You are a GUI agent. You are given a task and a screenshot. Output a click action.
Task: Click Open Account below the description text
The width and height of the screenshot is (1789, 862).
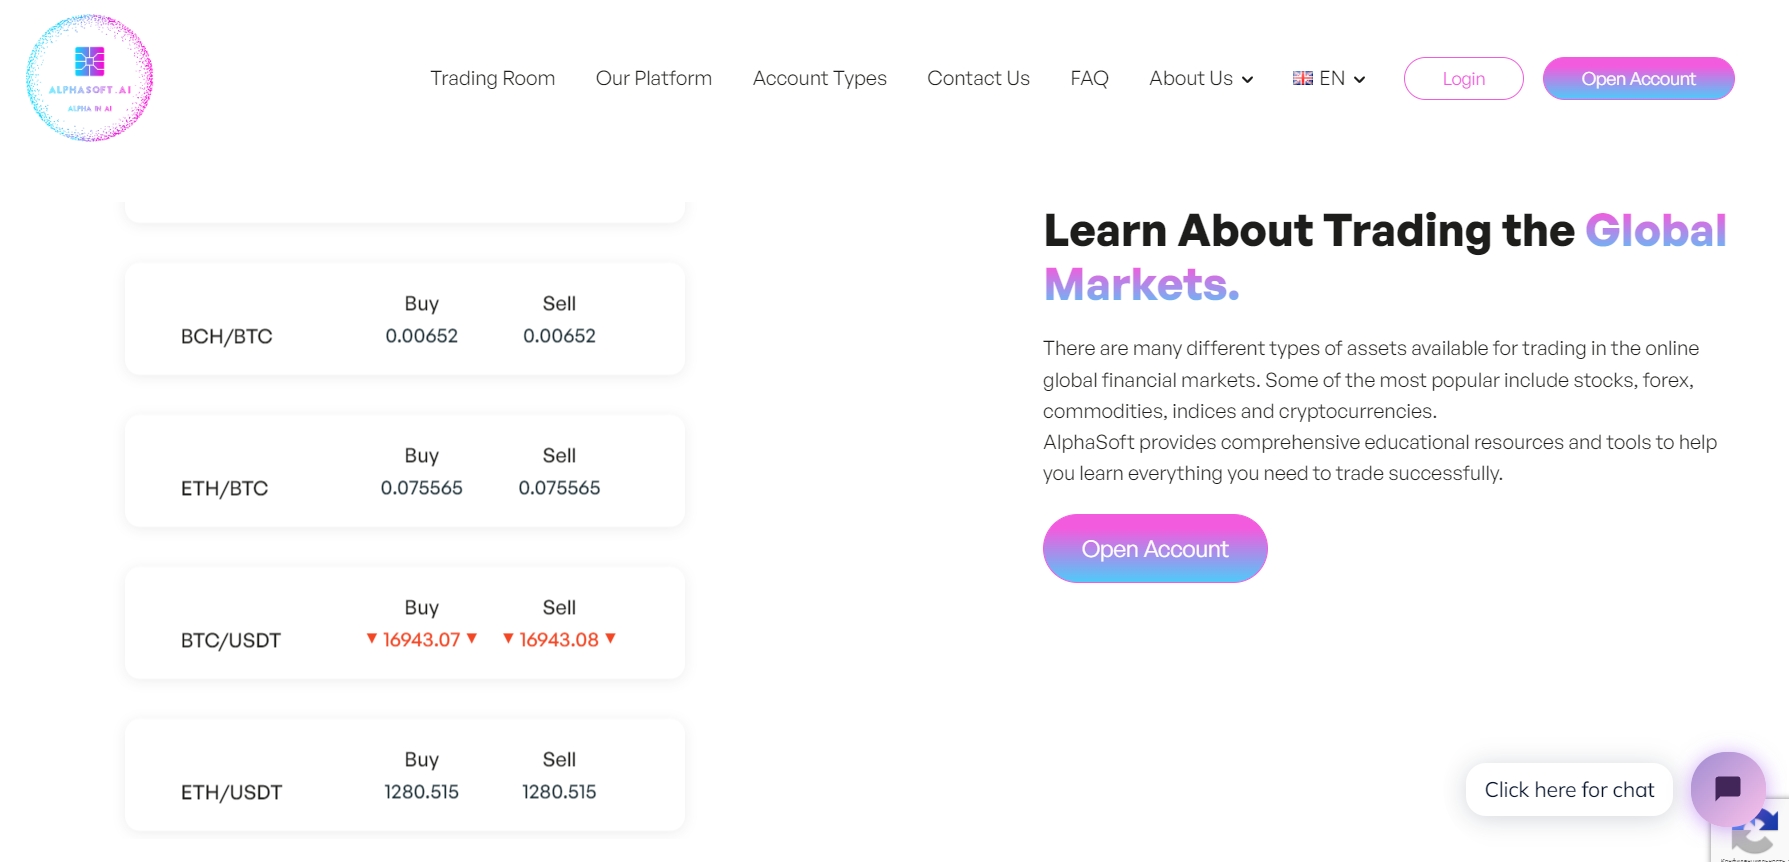tap(1155, 549)
